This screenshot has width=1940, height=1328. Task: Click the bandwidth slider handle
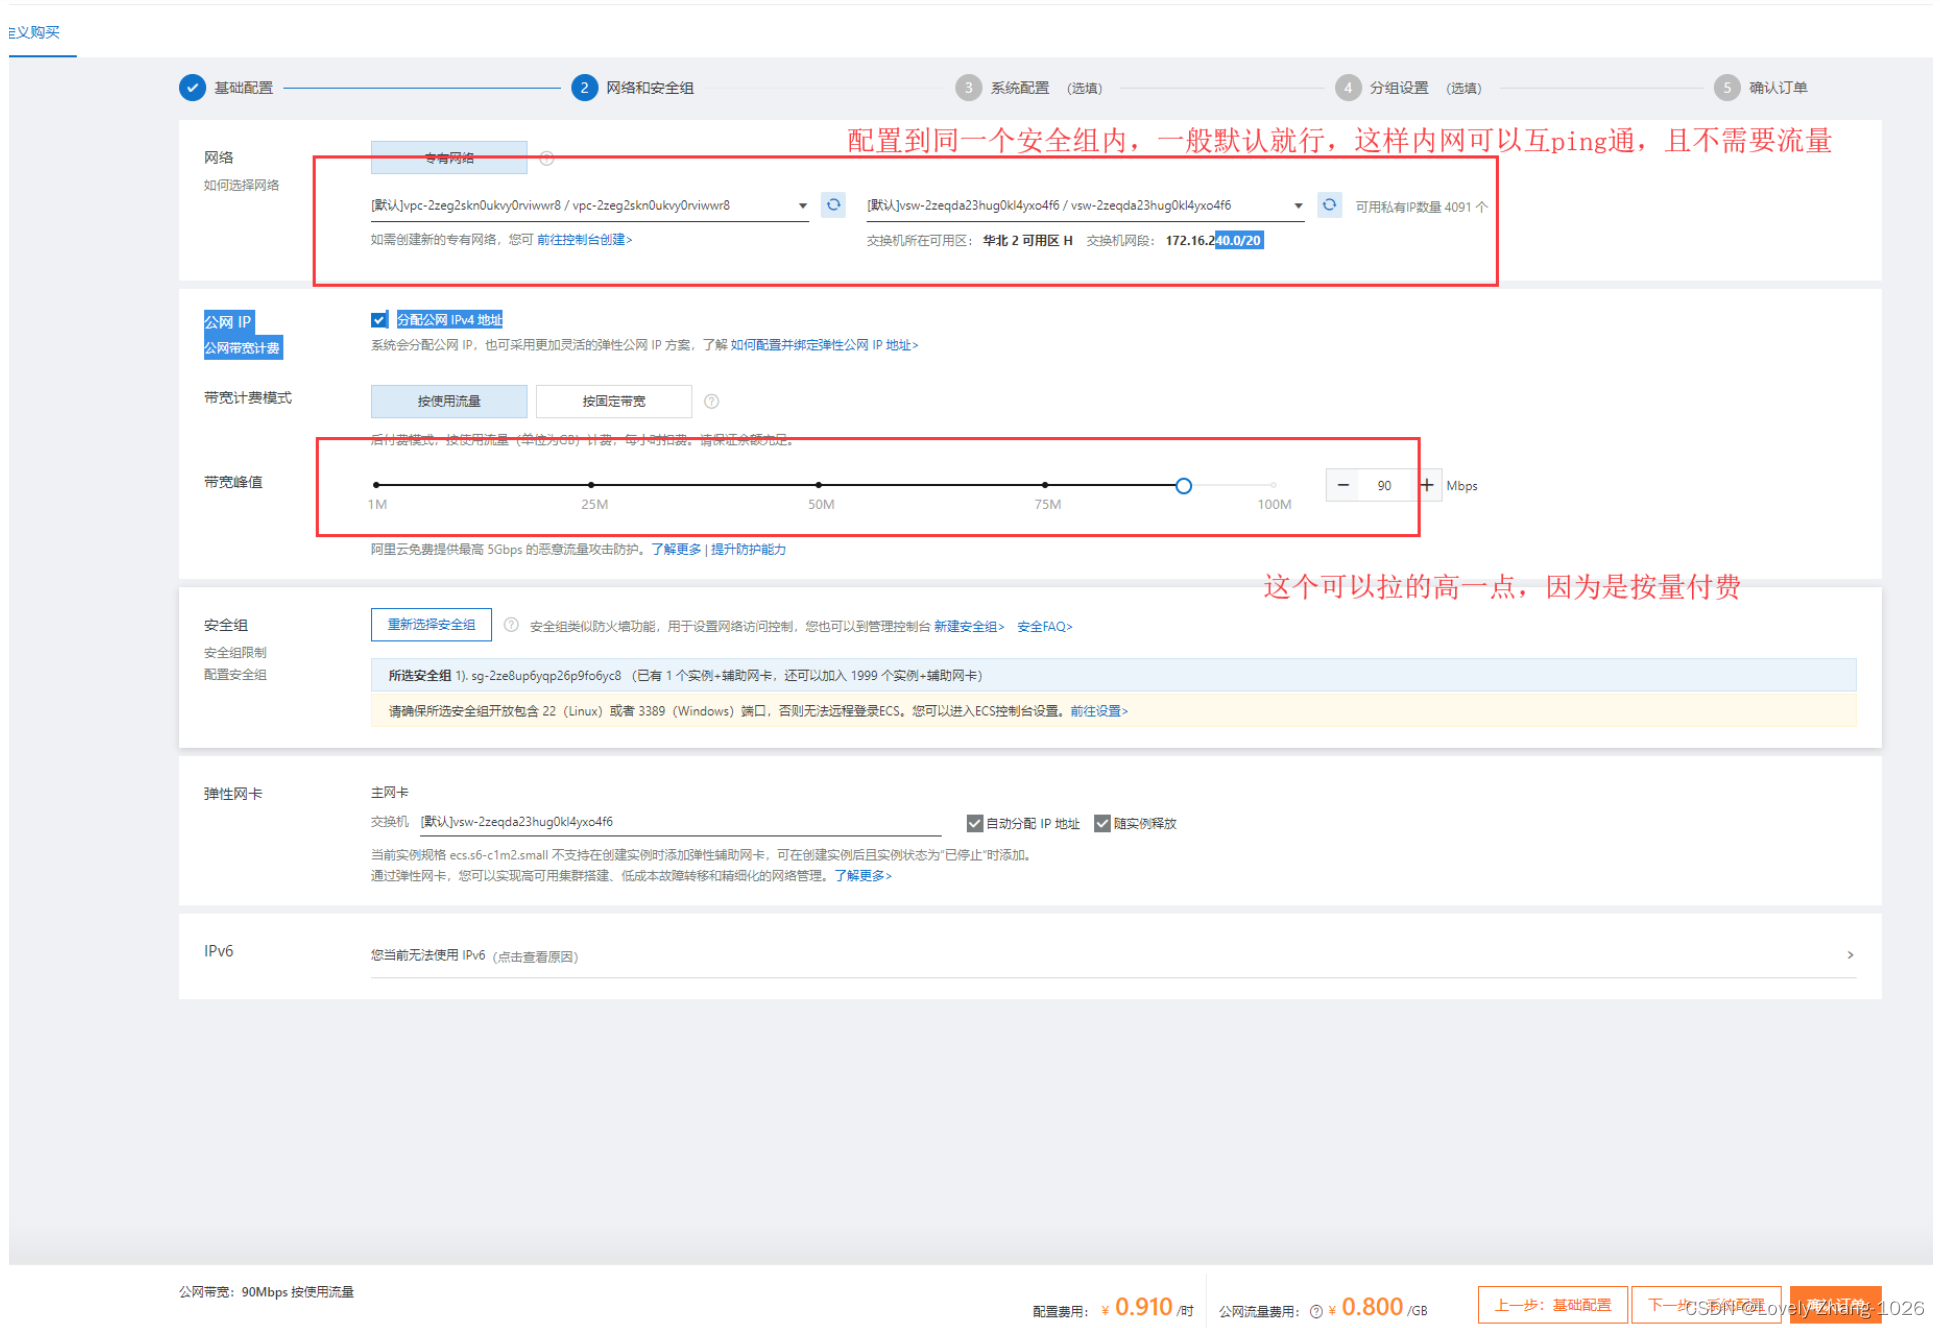[x=1183, y=486]
